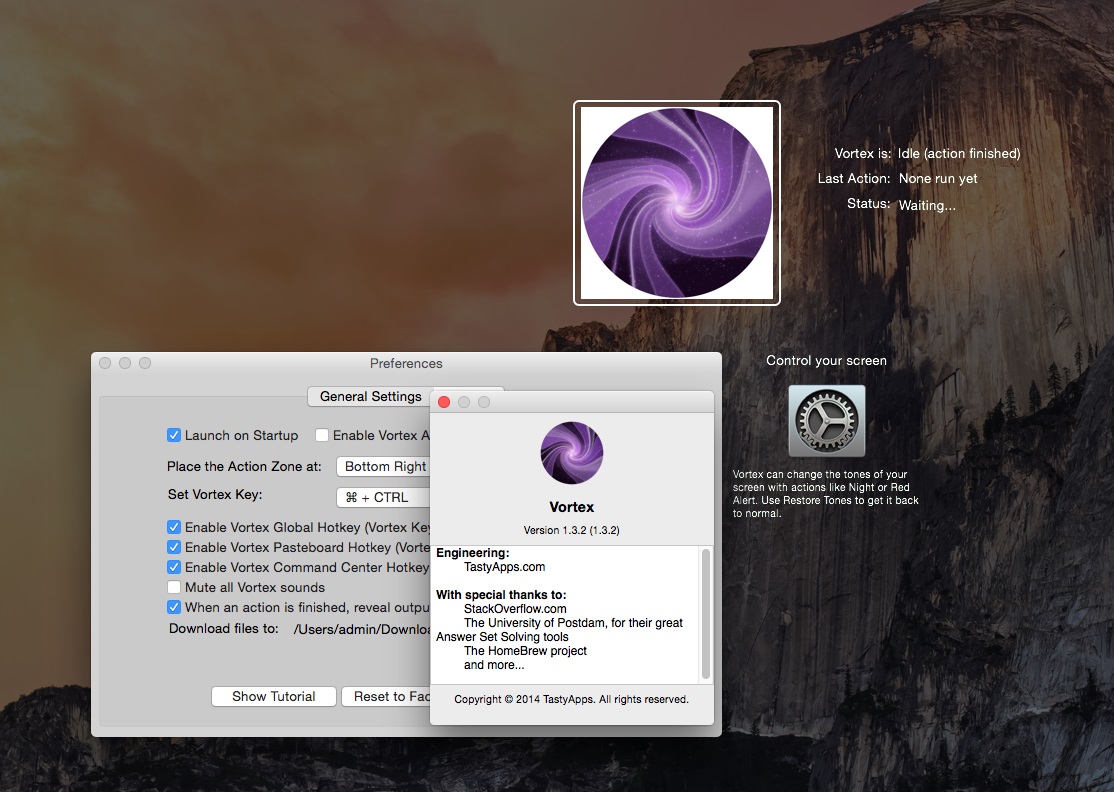Click the Vortex logo in About window
The image size is (1114, 792).
tap(572, 453)
